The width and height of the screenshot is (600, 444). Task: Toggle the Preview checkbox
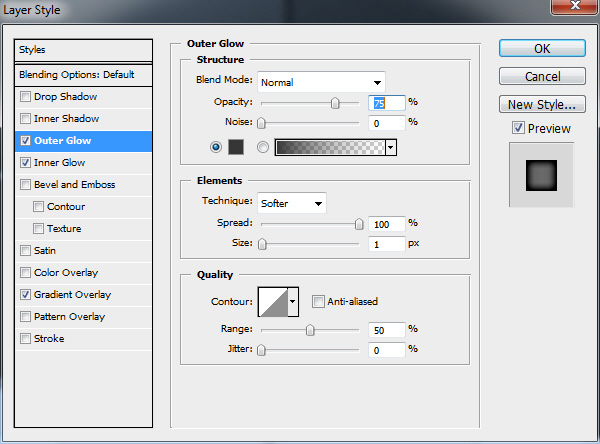pos(518,128)
